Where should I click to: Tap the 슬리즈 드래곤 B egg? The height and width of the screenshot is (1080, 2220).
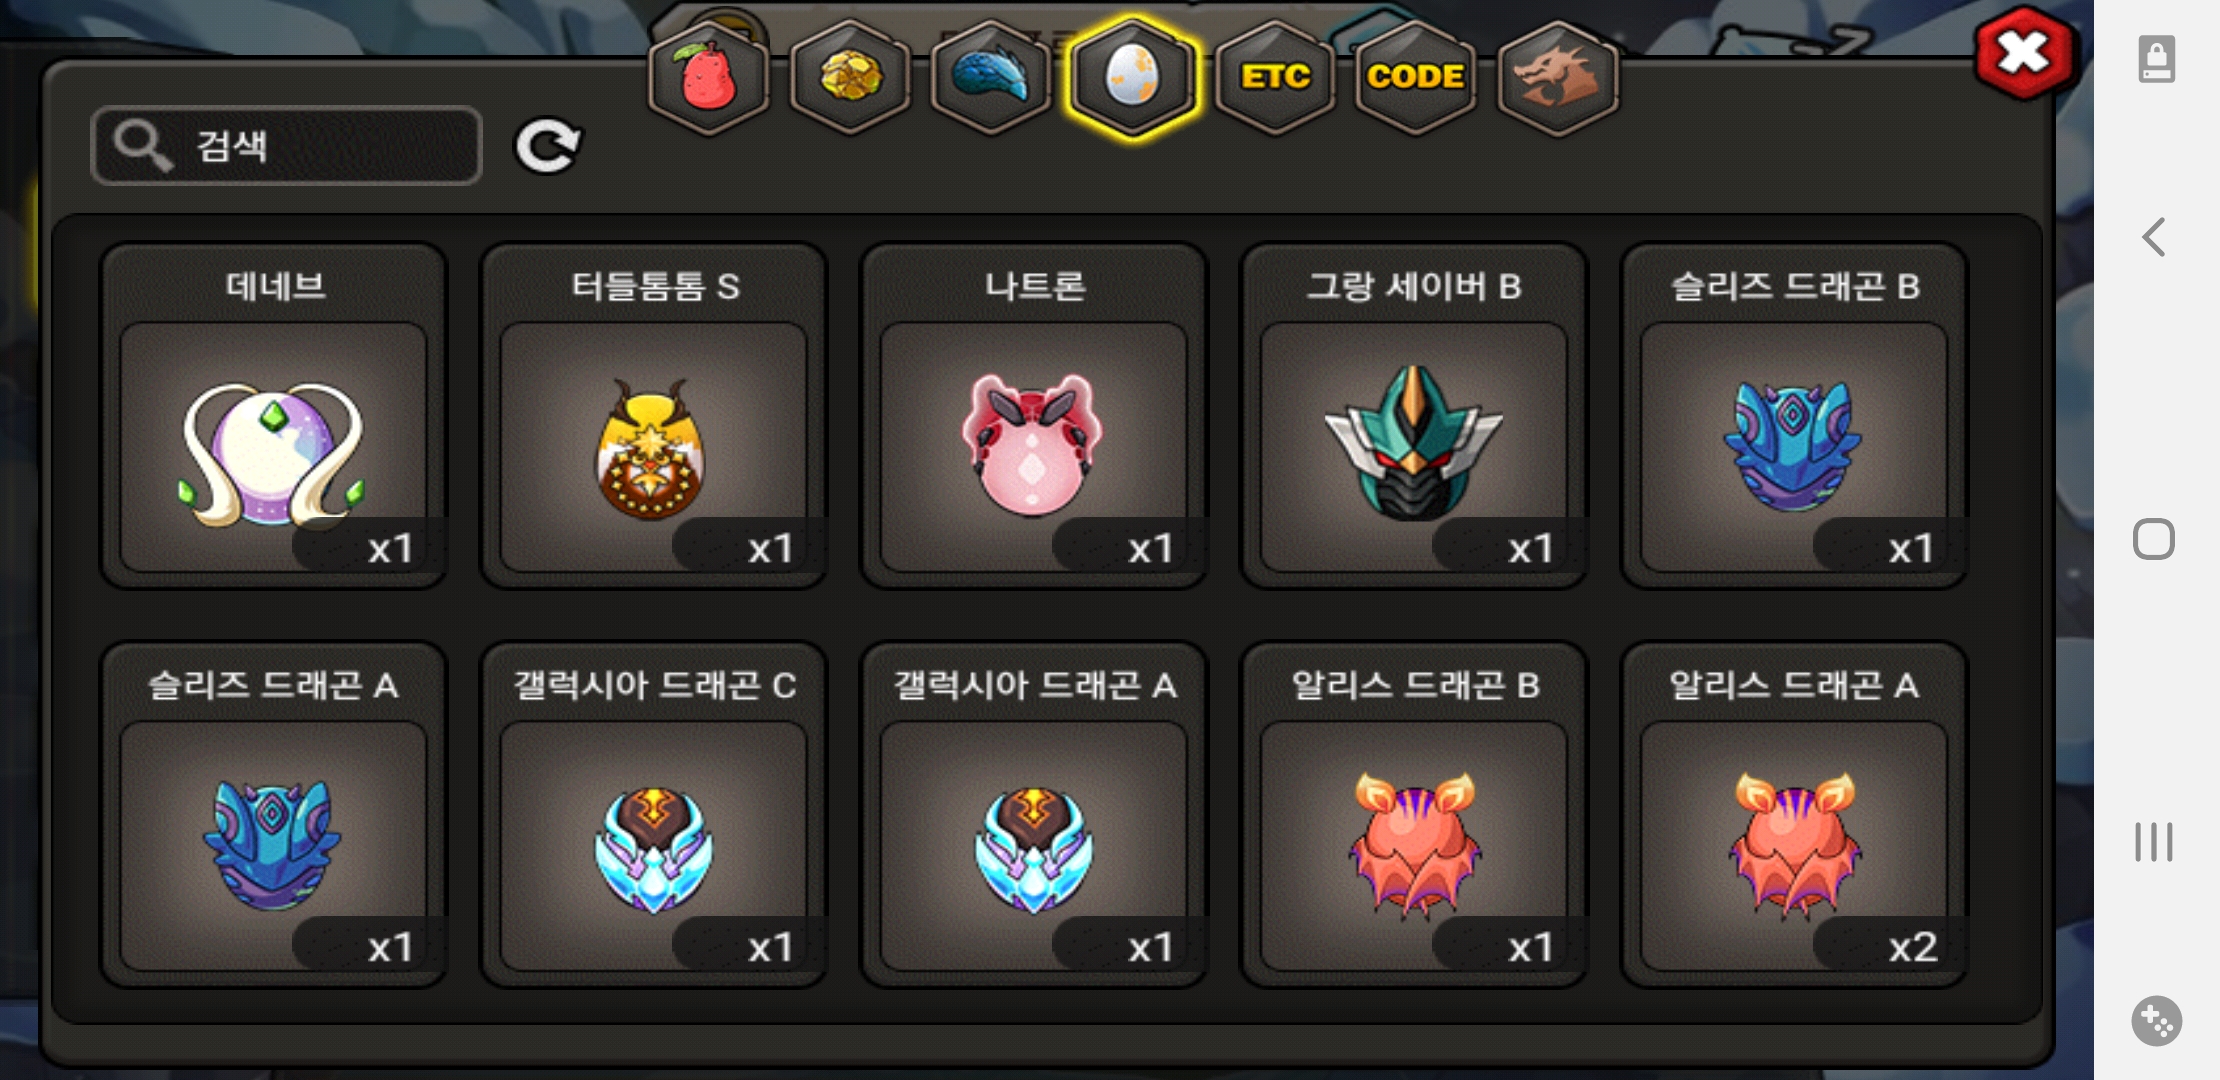point(1794,415)
